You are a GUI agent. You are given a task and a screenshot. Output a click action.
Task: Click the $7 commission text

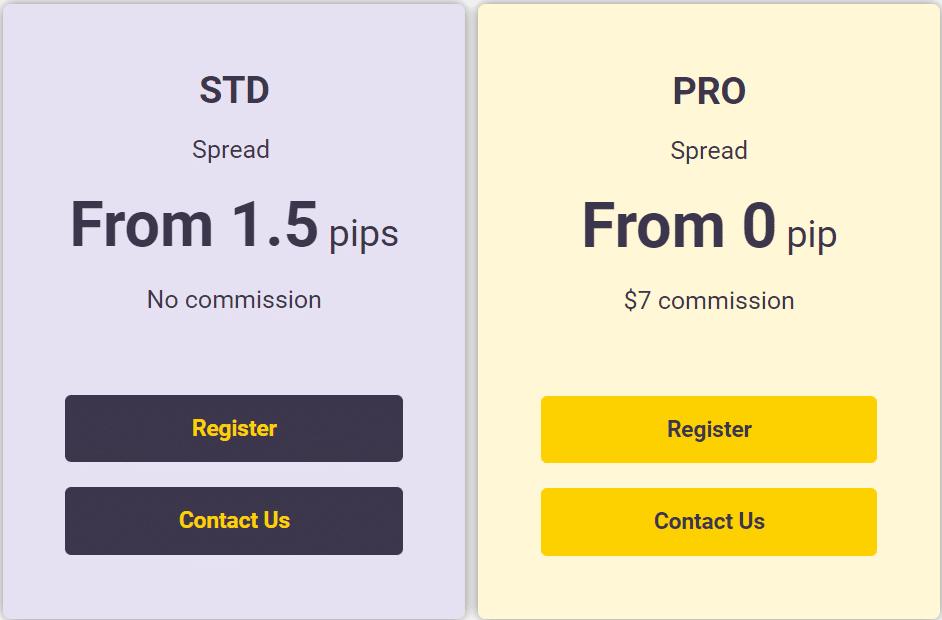pyautogui.click(x=709, y=301)
